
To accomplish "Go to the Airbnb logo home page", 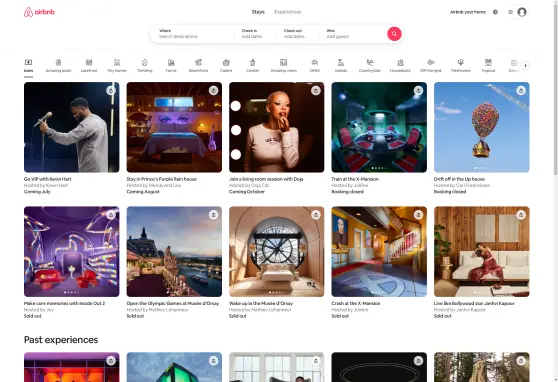I will [x=39, y=12].
